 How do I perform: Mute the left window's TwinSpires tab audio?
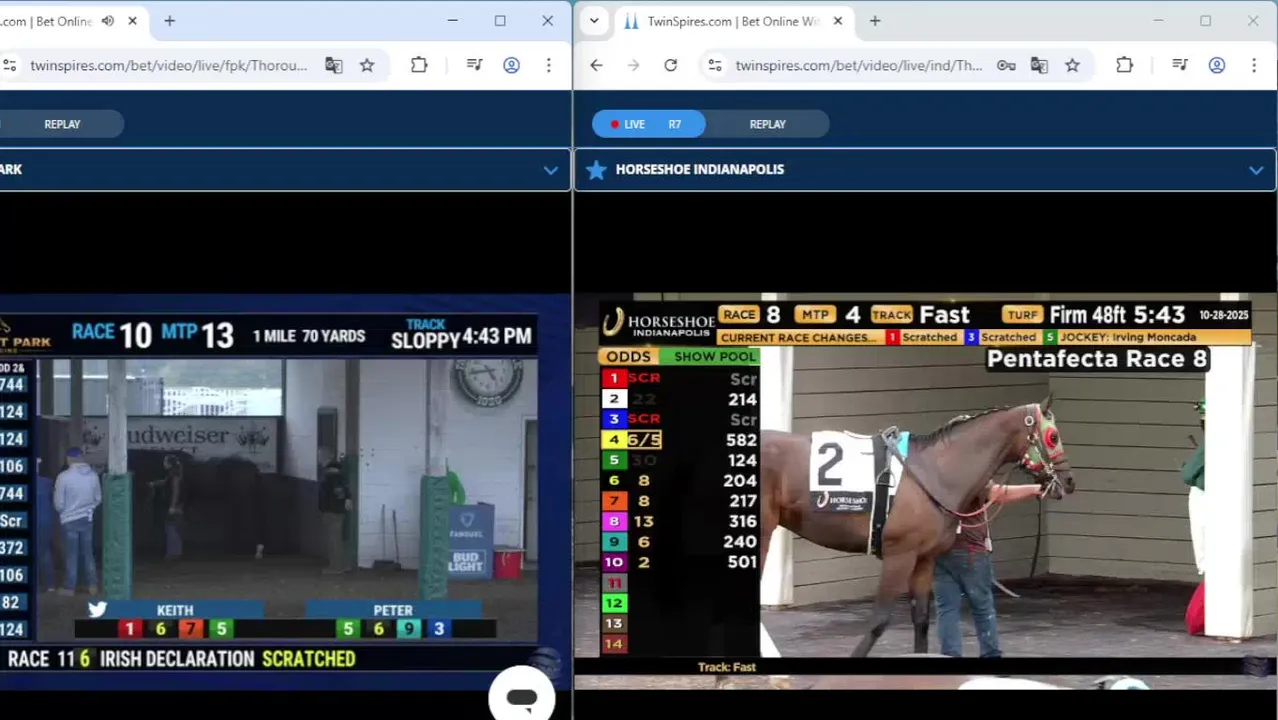[x=108, y=21]
